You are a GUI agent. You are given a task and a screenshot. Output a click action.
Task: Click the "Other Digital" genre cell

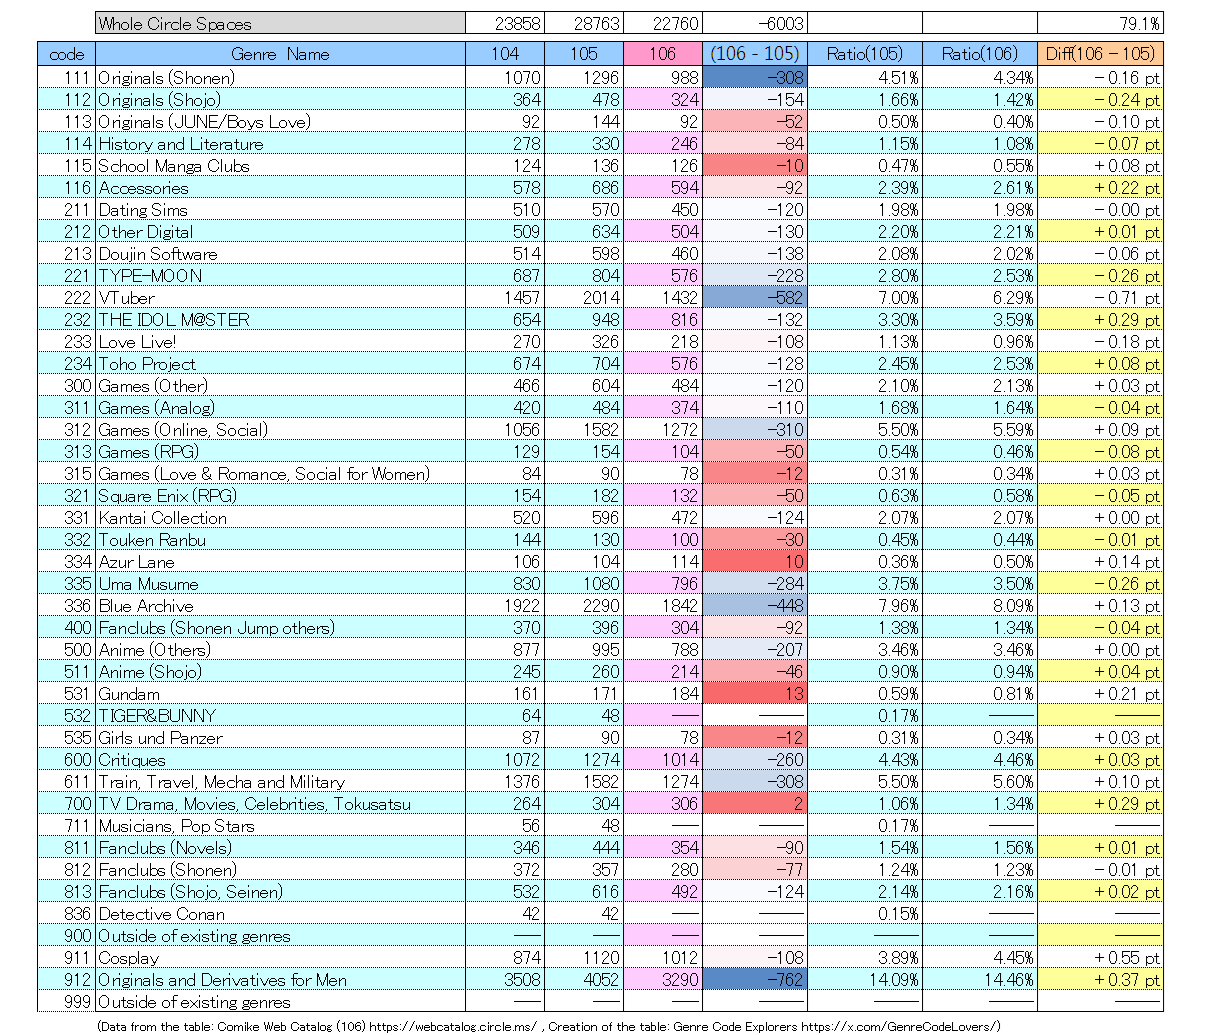point(280,232)
